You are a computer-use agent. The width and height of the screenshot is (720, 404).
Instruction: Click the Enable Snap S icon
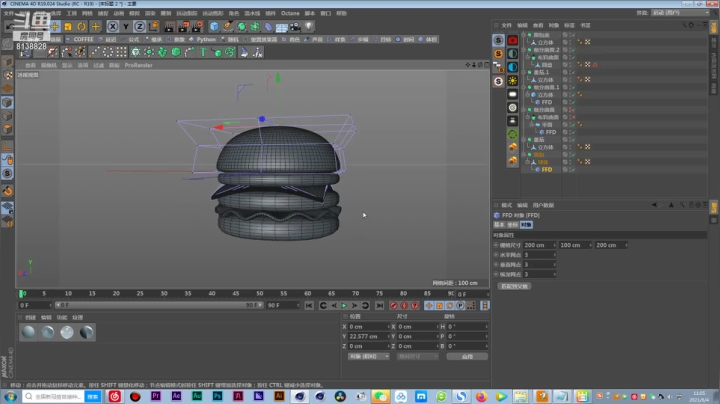(7, 174)
